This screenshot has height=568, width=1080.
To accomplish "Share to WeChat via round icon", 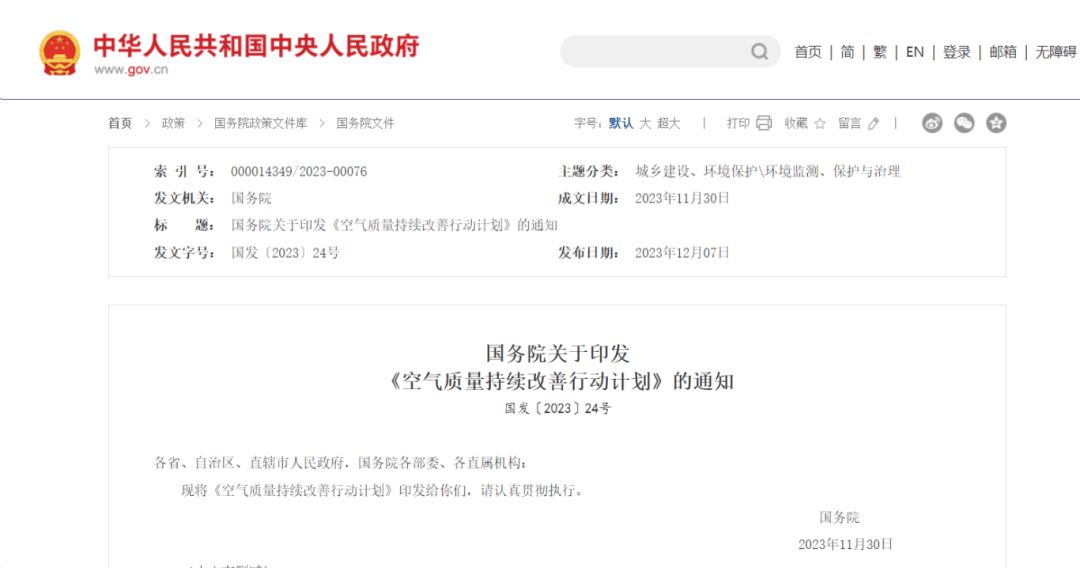I will point(964,123).
